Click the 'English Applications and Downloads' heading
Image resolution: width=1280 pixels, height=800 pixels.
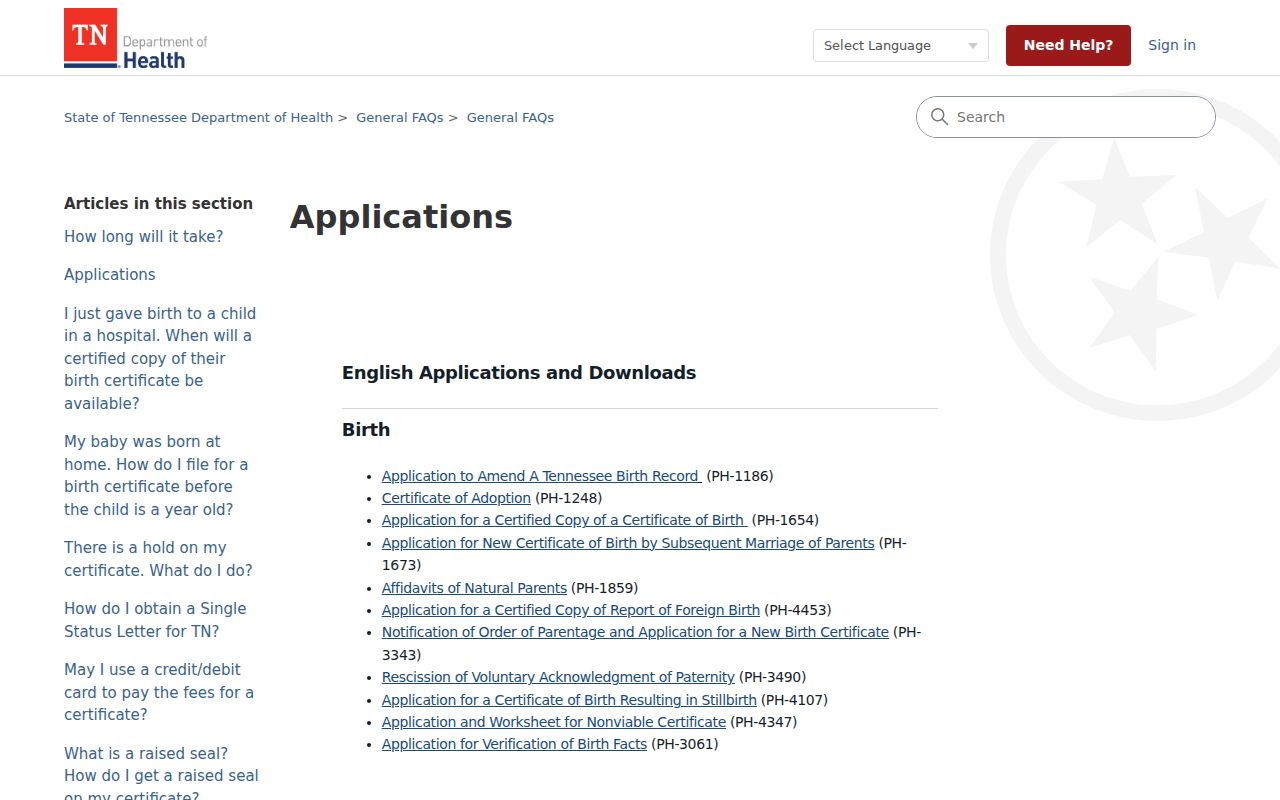(x=519, y=373)
